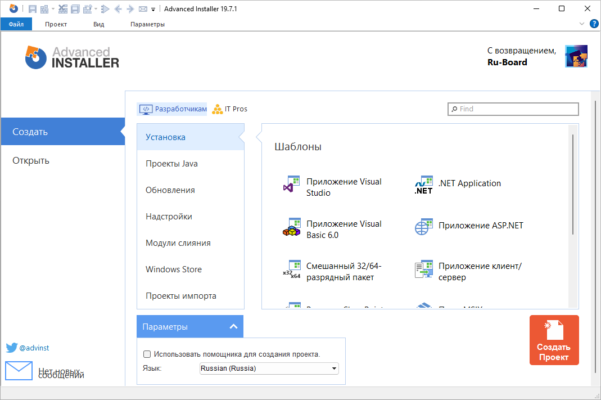
Task: Click 'Приложение клиент/сервер' template label
Action: point(480,271)
